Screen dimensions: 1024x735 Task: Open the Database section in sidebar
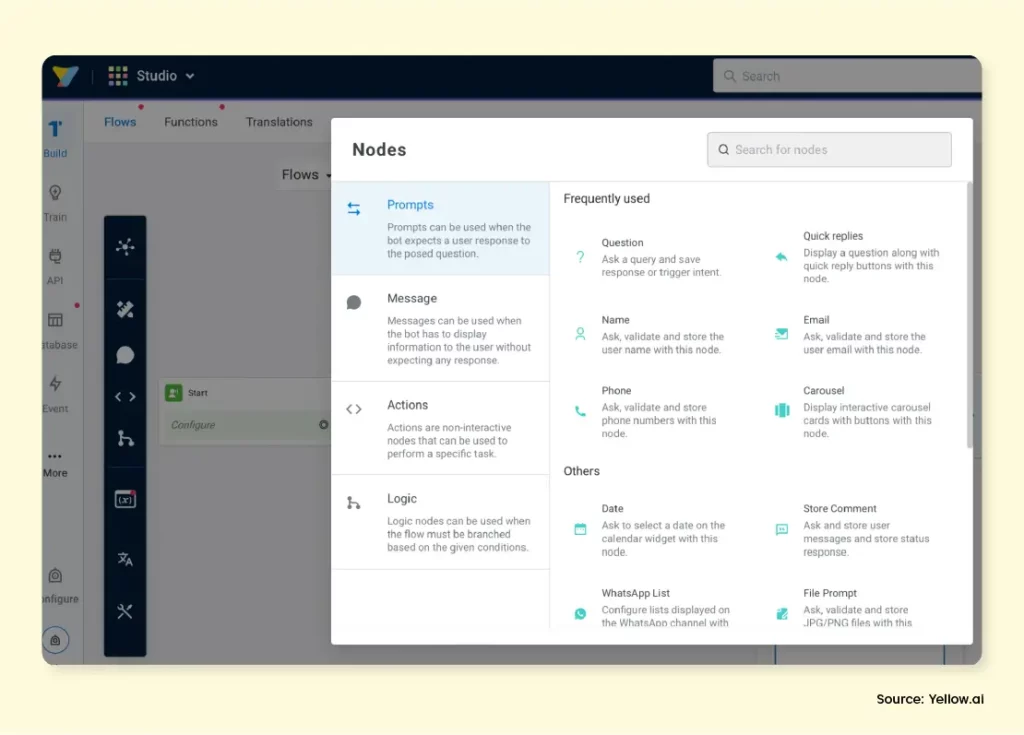59,331
